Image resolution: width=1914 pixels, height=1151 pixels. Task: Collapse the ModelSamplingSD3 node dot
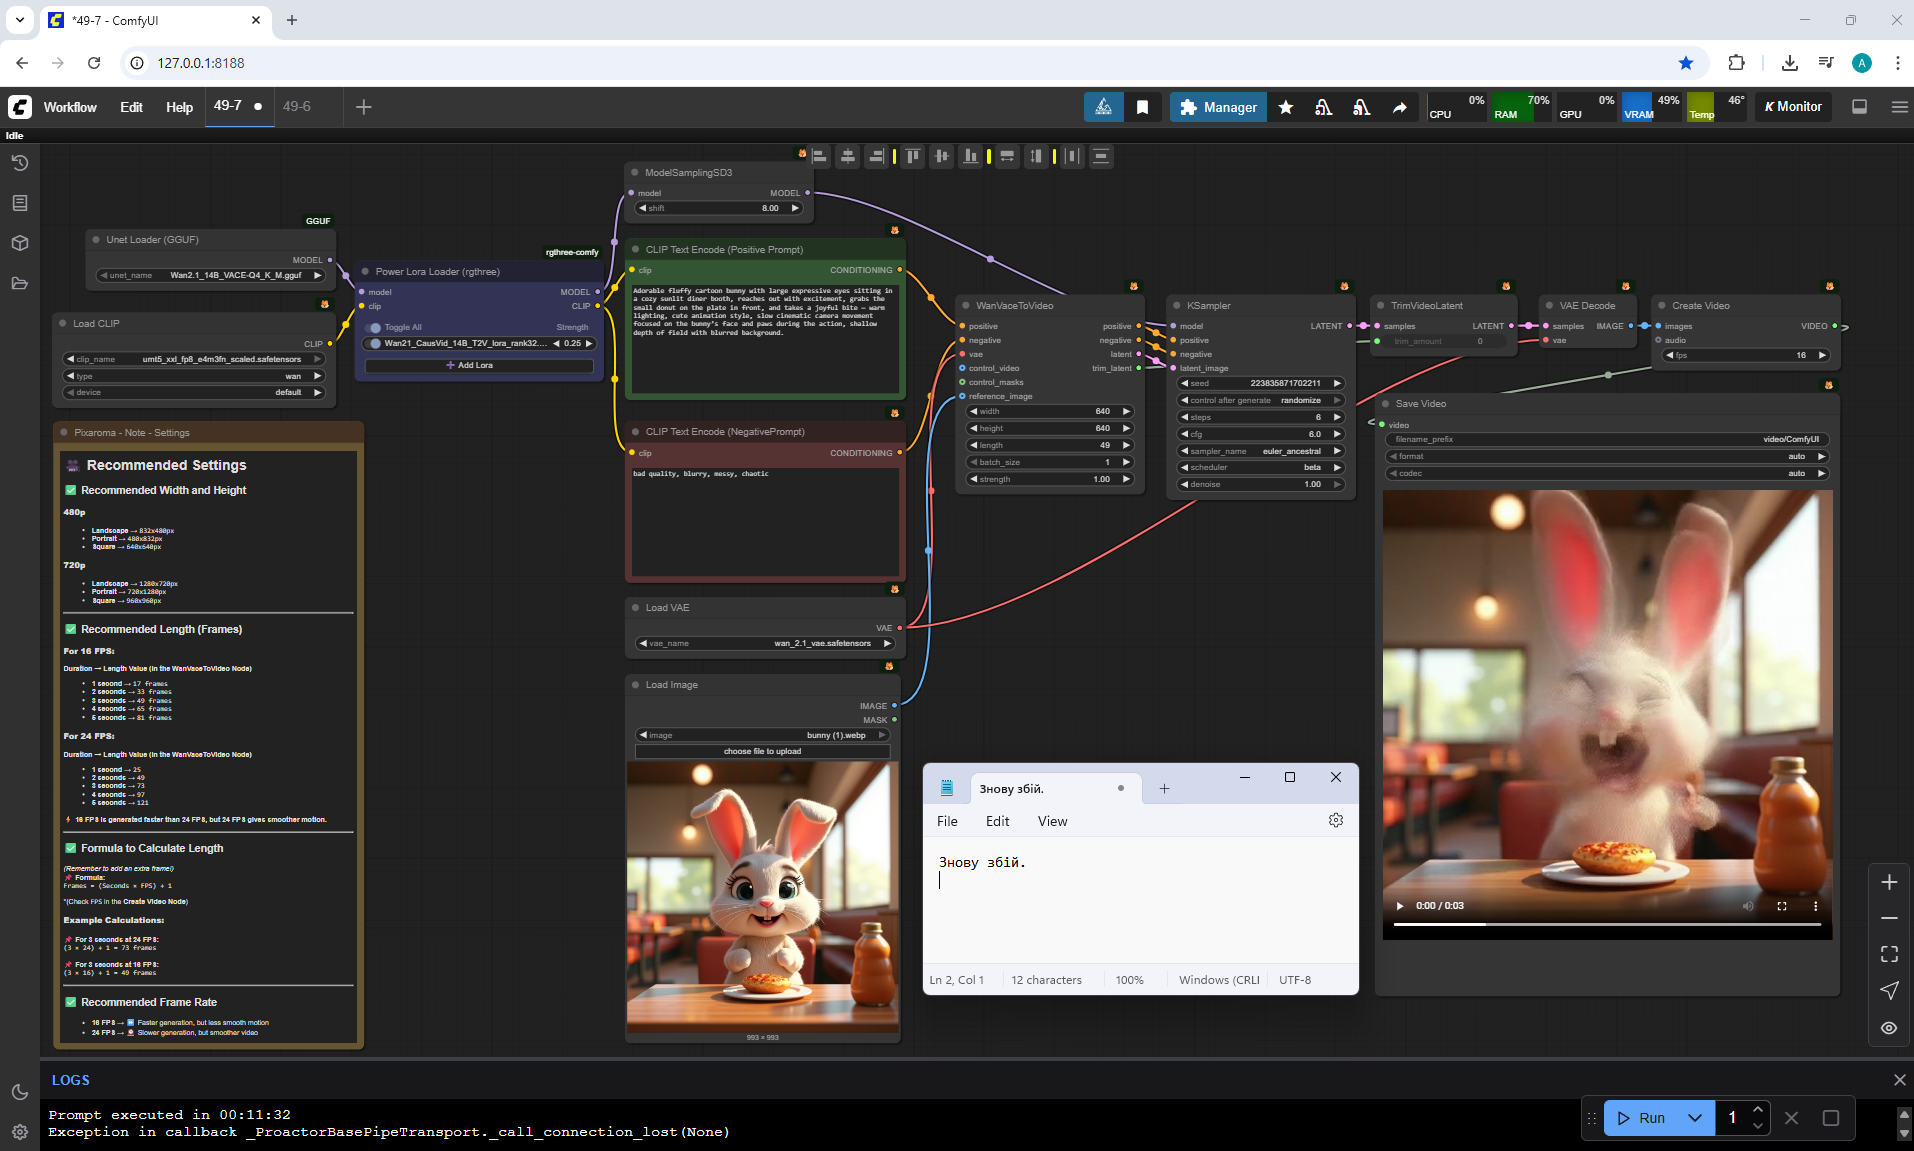[635, 173]
